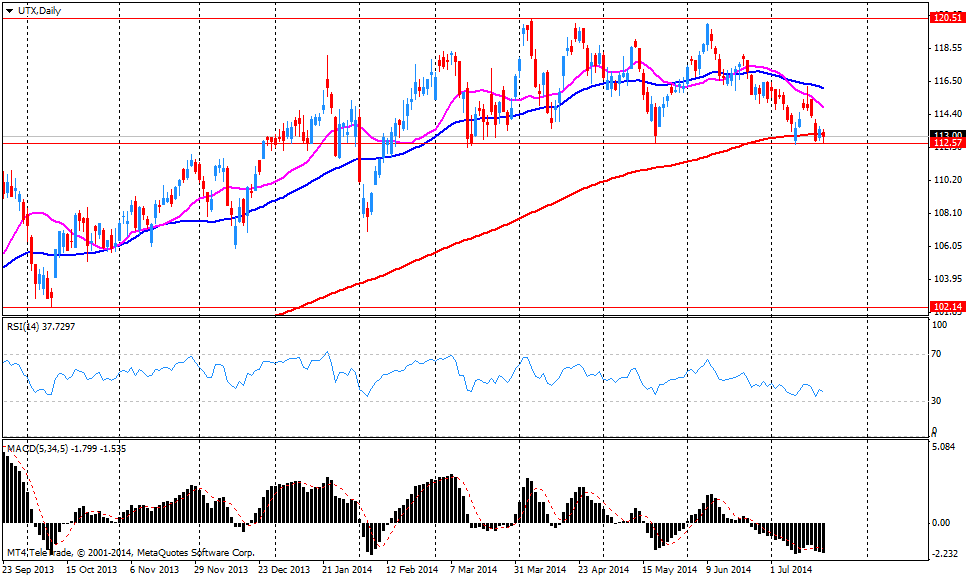Click the 108.10 price axis value
The image size is (968, 578).
pos(948,213)
